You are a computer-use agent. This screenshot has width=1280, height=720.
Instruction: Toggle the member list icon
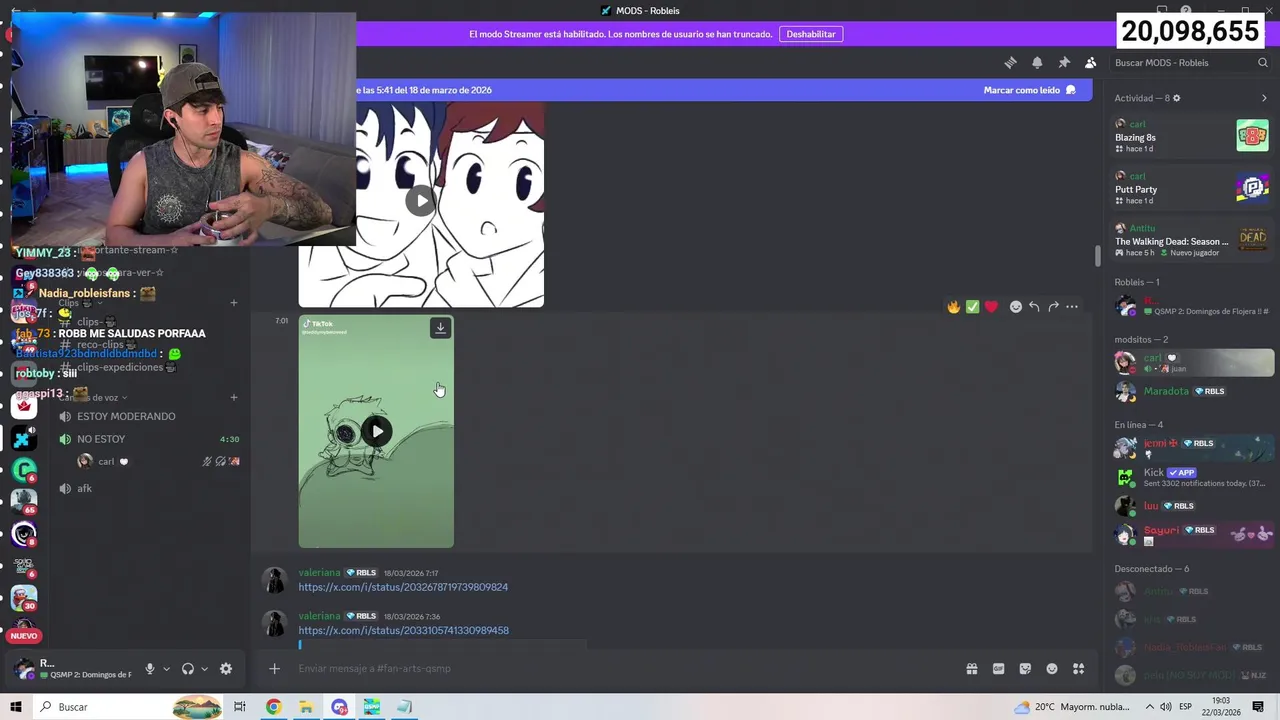(1090, 62)
